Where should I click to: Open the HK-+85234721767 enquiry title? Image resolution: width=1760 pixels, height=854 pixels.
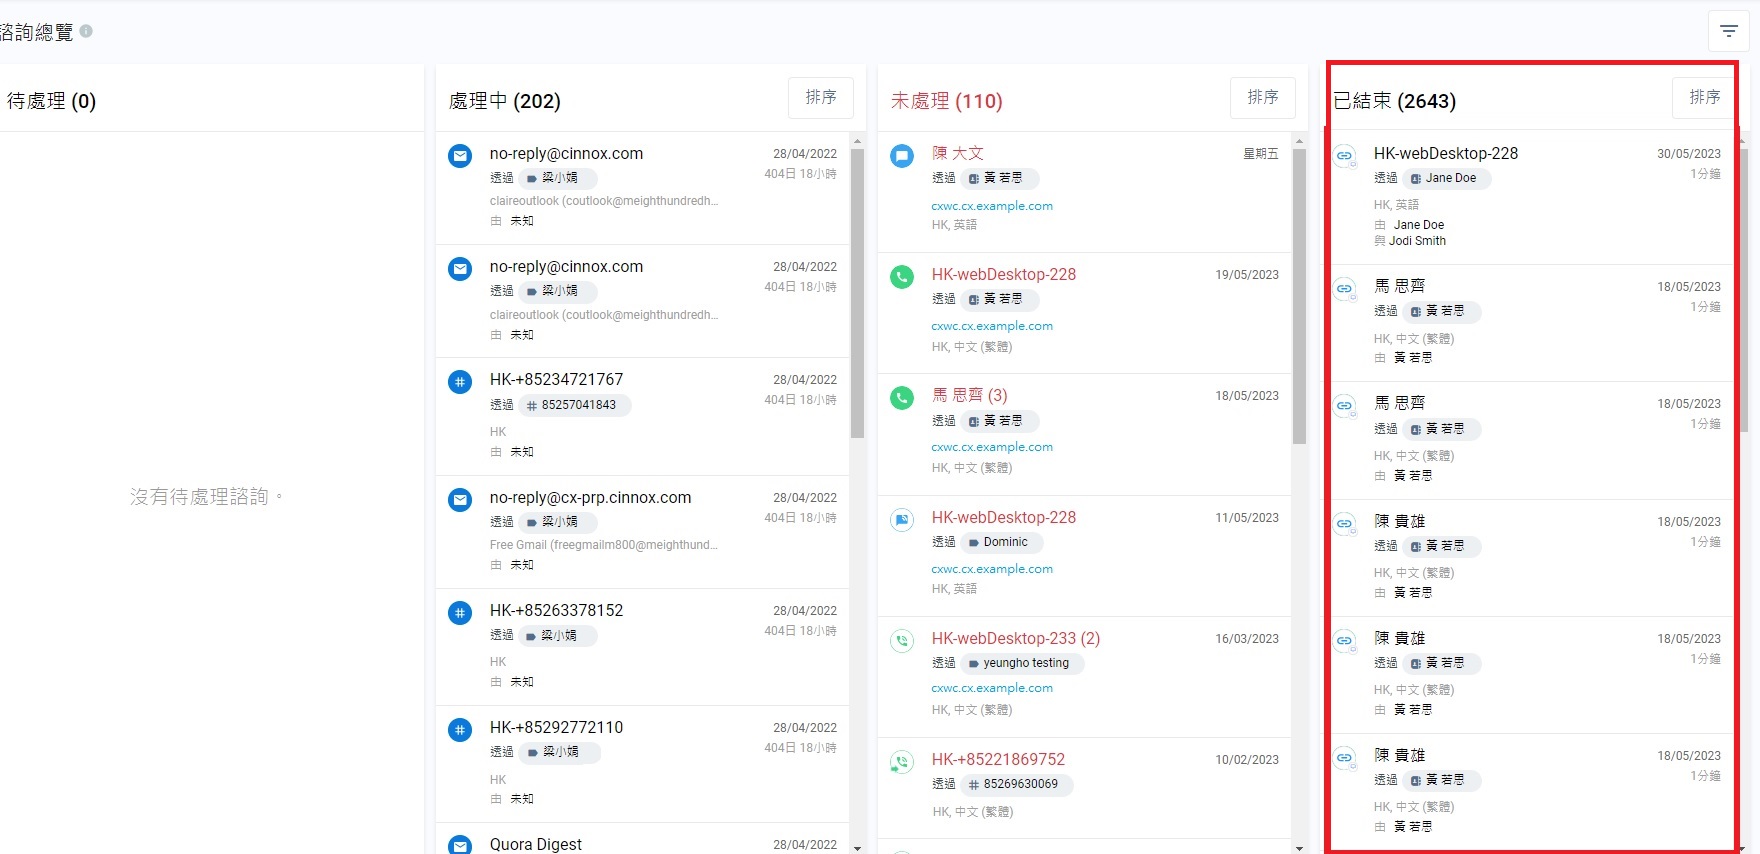[556, 380]
